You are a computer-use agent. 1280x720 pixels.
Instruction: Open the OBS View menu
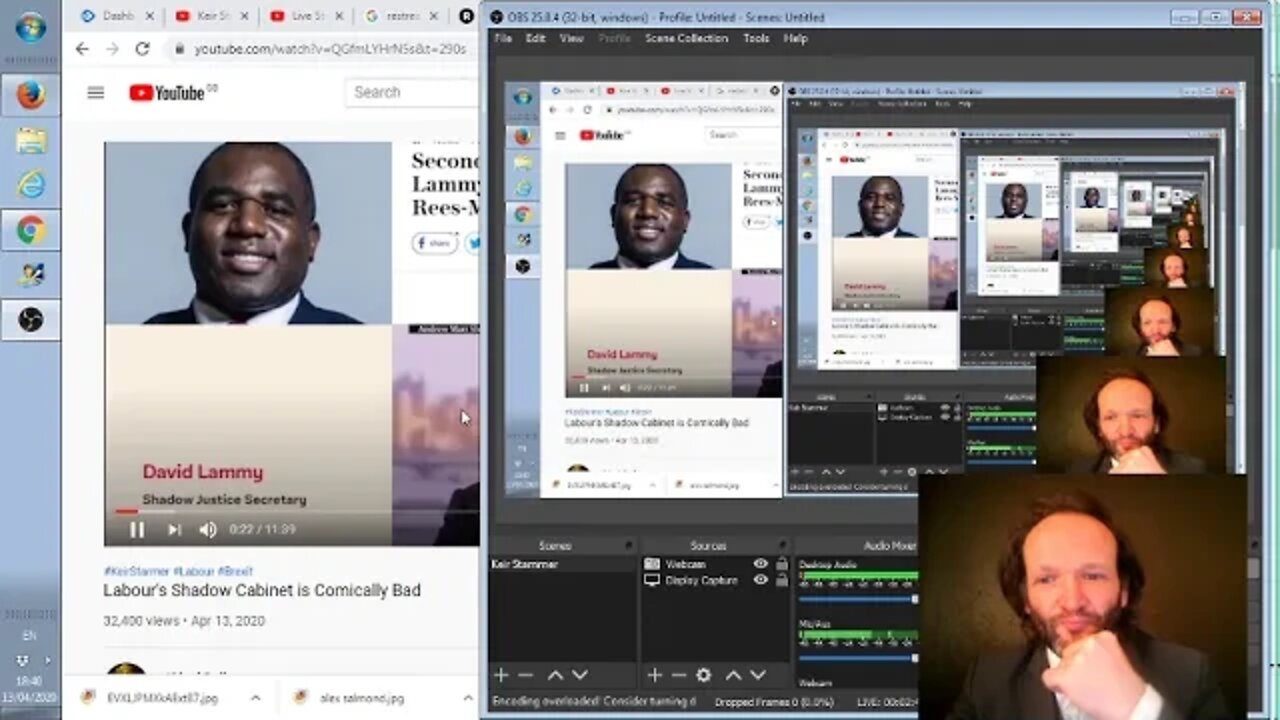coord(571,38)
